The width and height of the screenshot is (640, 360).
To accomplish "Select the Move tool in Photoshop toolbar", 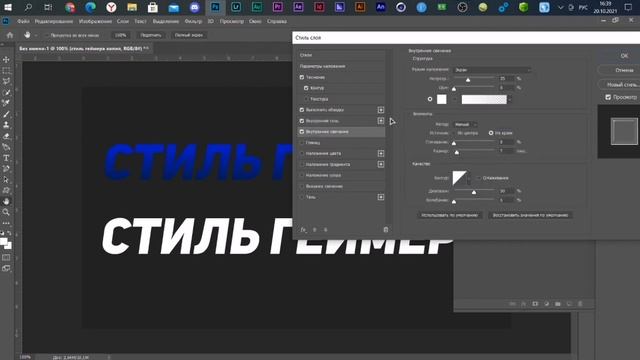I will point(6,60).
